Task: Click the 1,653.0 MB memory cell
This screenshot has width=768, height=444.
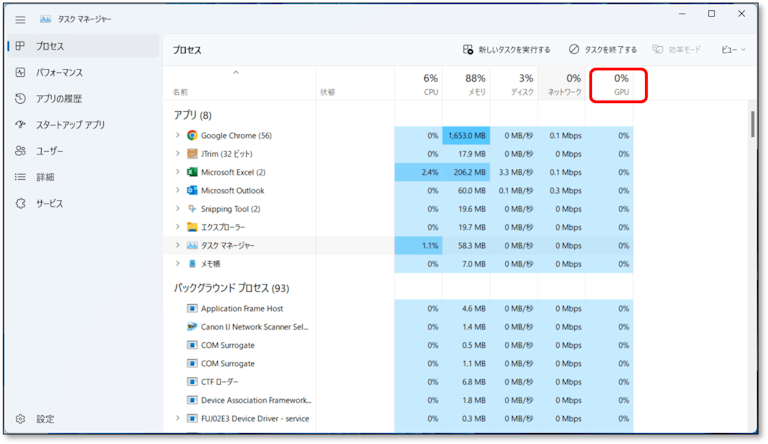Action: point(466,135)
